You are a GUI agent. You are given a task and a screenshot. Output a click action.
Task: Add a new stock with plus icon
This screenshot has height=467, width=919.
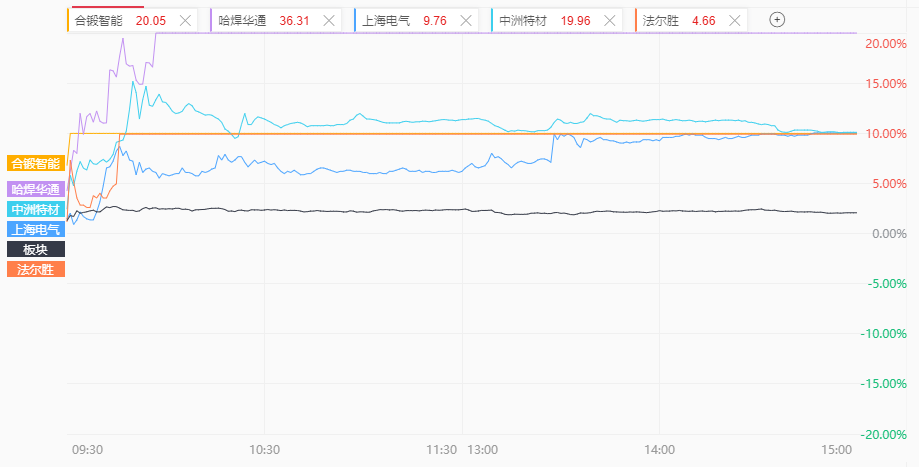tap(778, 20)
